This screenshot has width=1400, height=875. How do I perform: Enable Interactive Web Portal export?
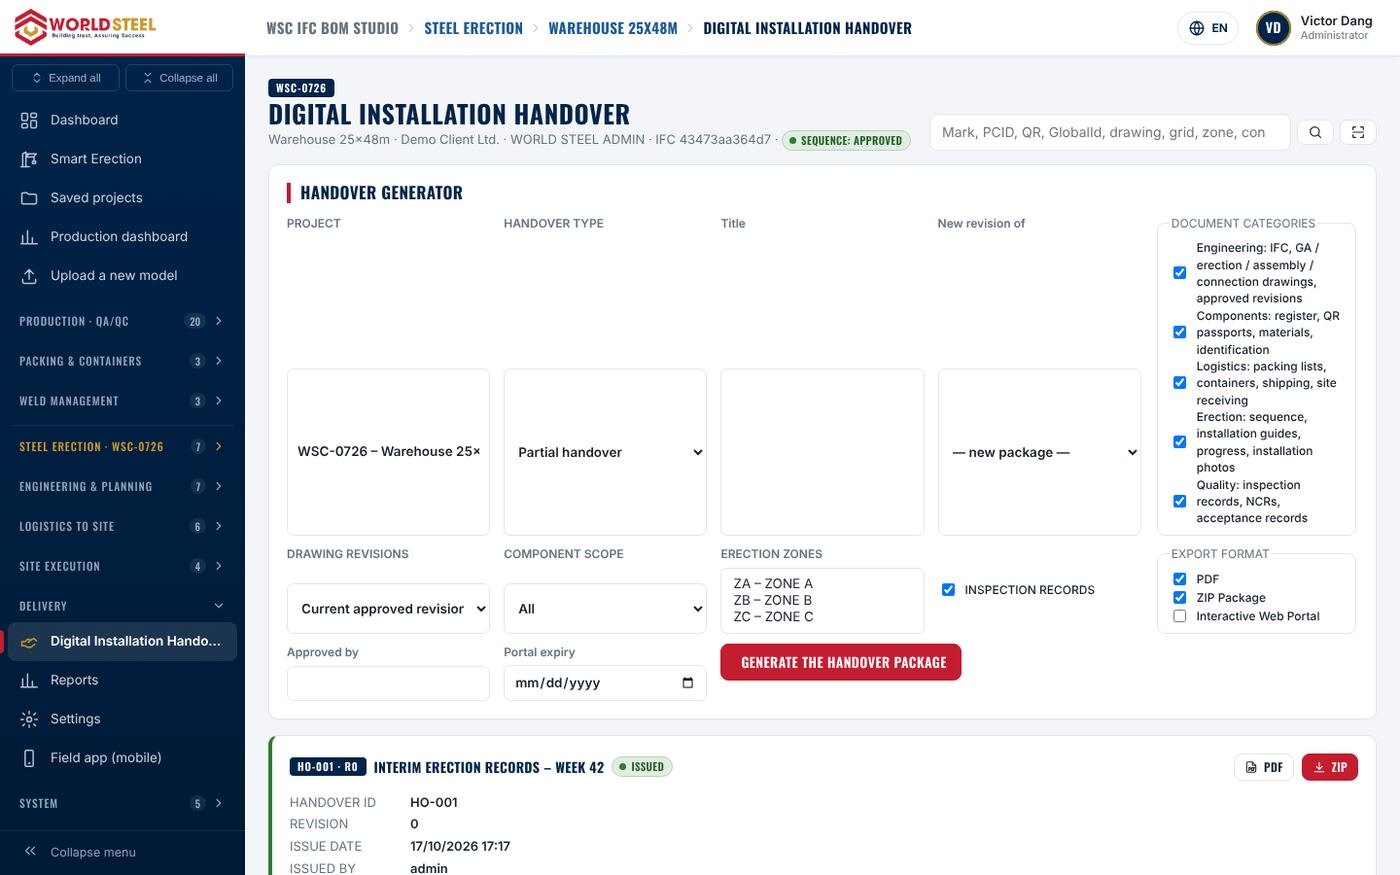[x=1180, y=616]
